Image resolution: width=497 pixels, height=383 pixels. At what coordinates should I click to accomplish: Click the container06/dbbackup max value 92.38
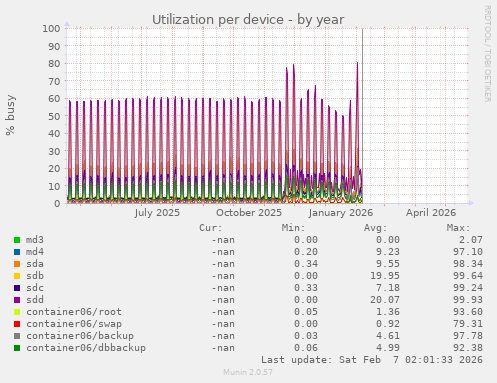(468, 348)
